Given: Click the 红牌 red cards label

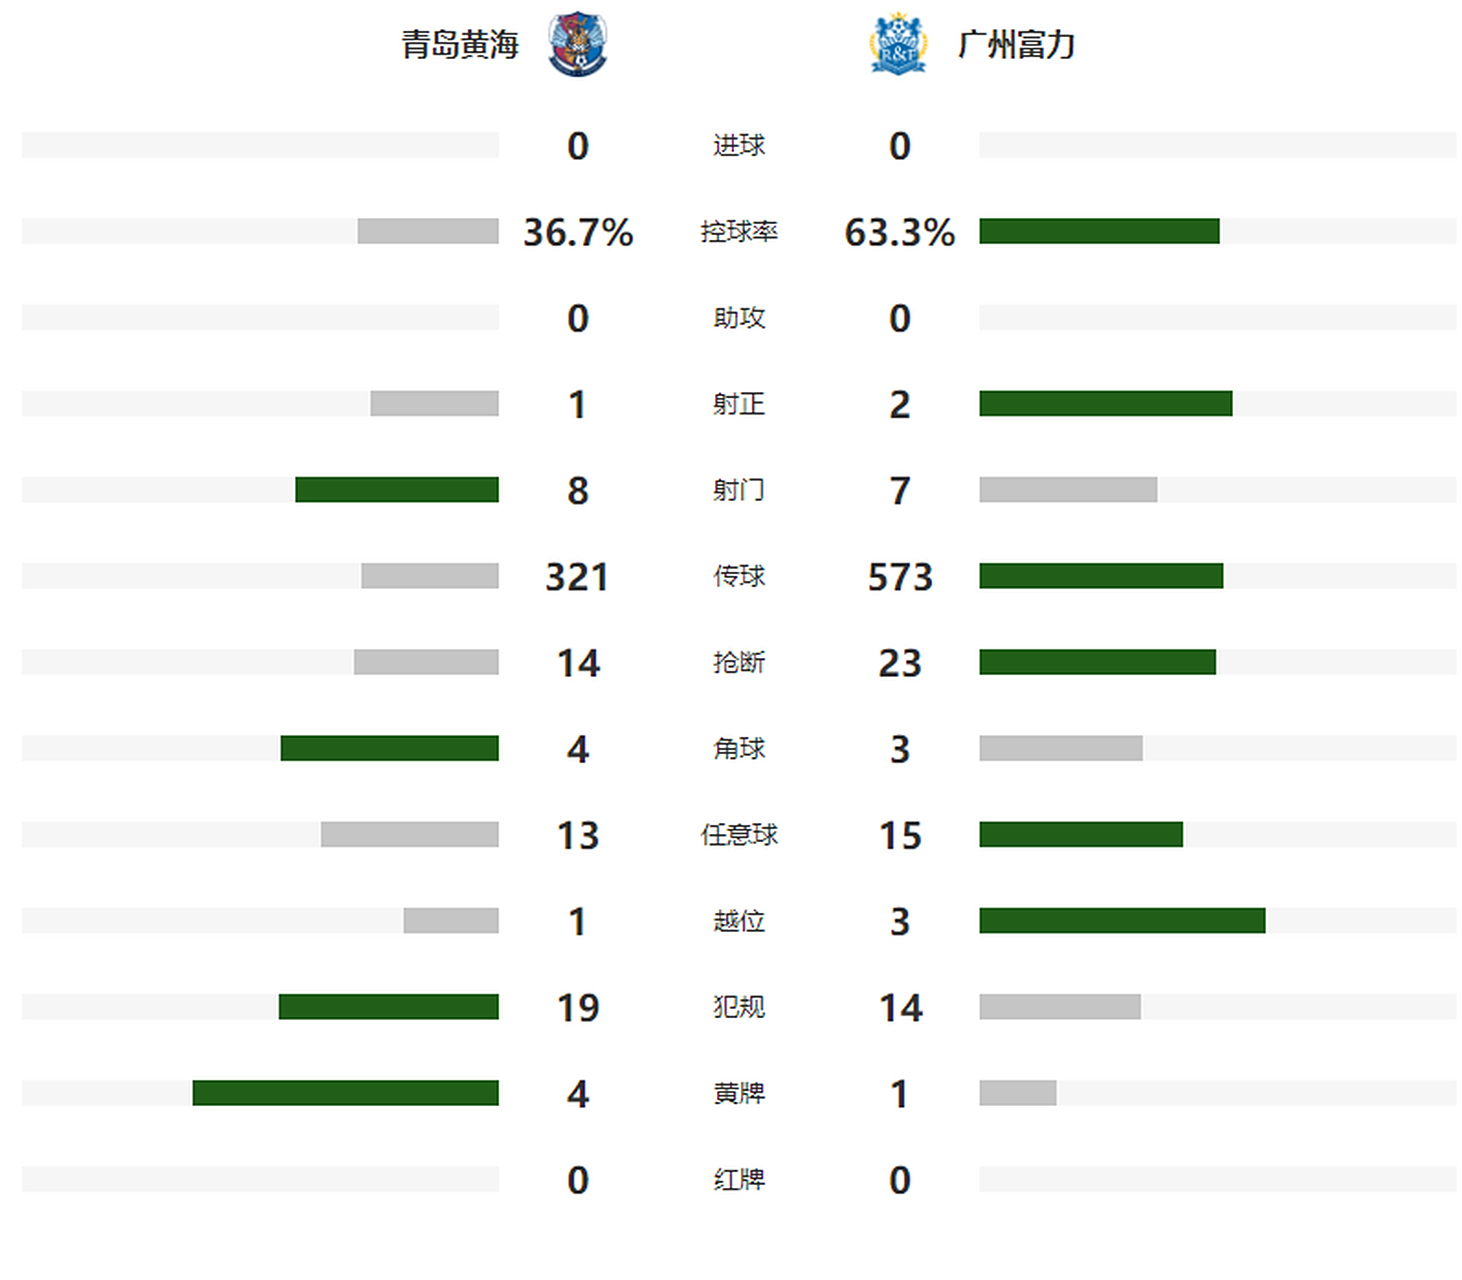Looking at the screenshot, I should [x=739, y=1180].
